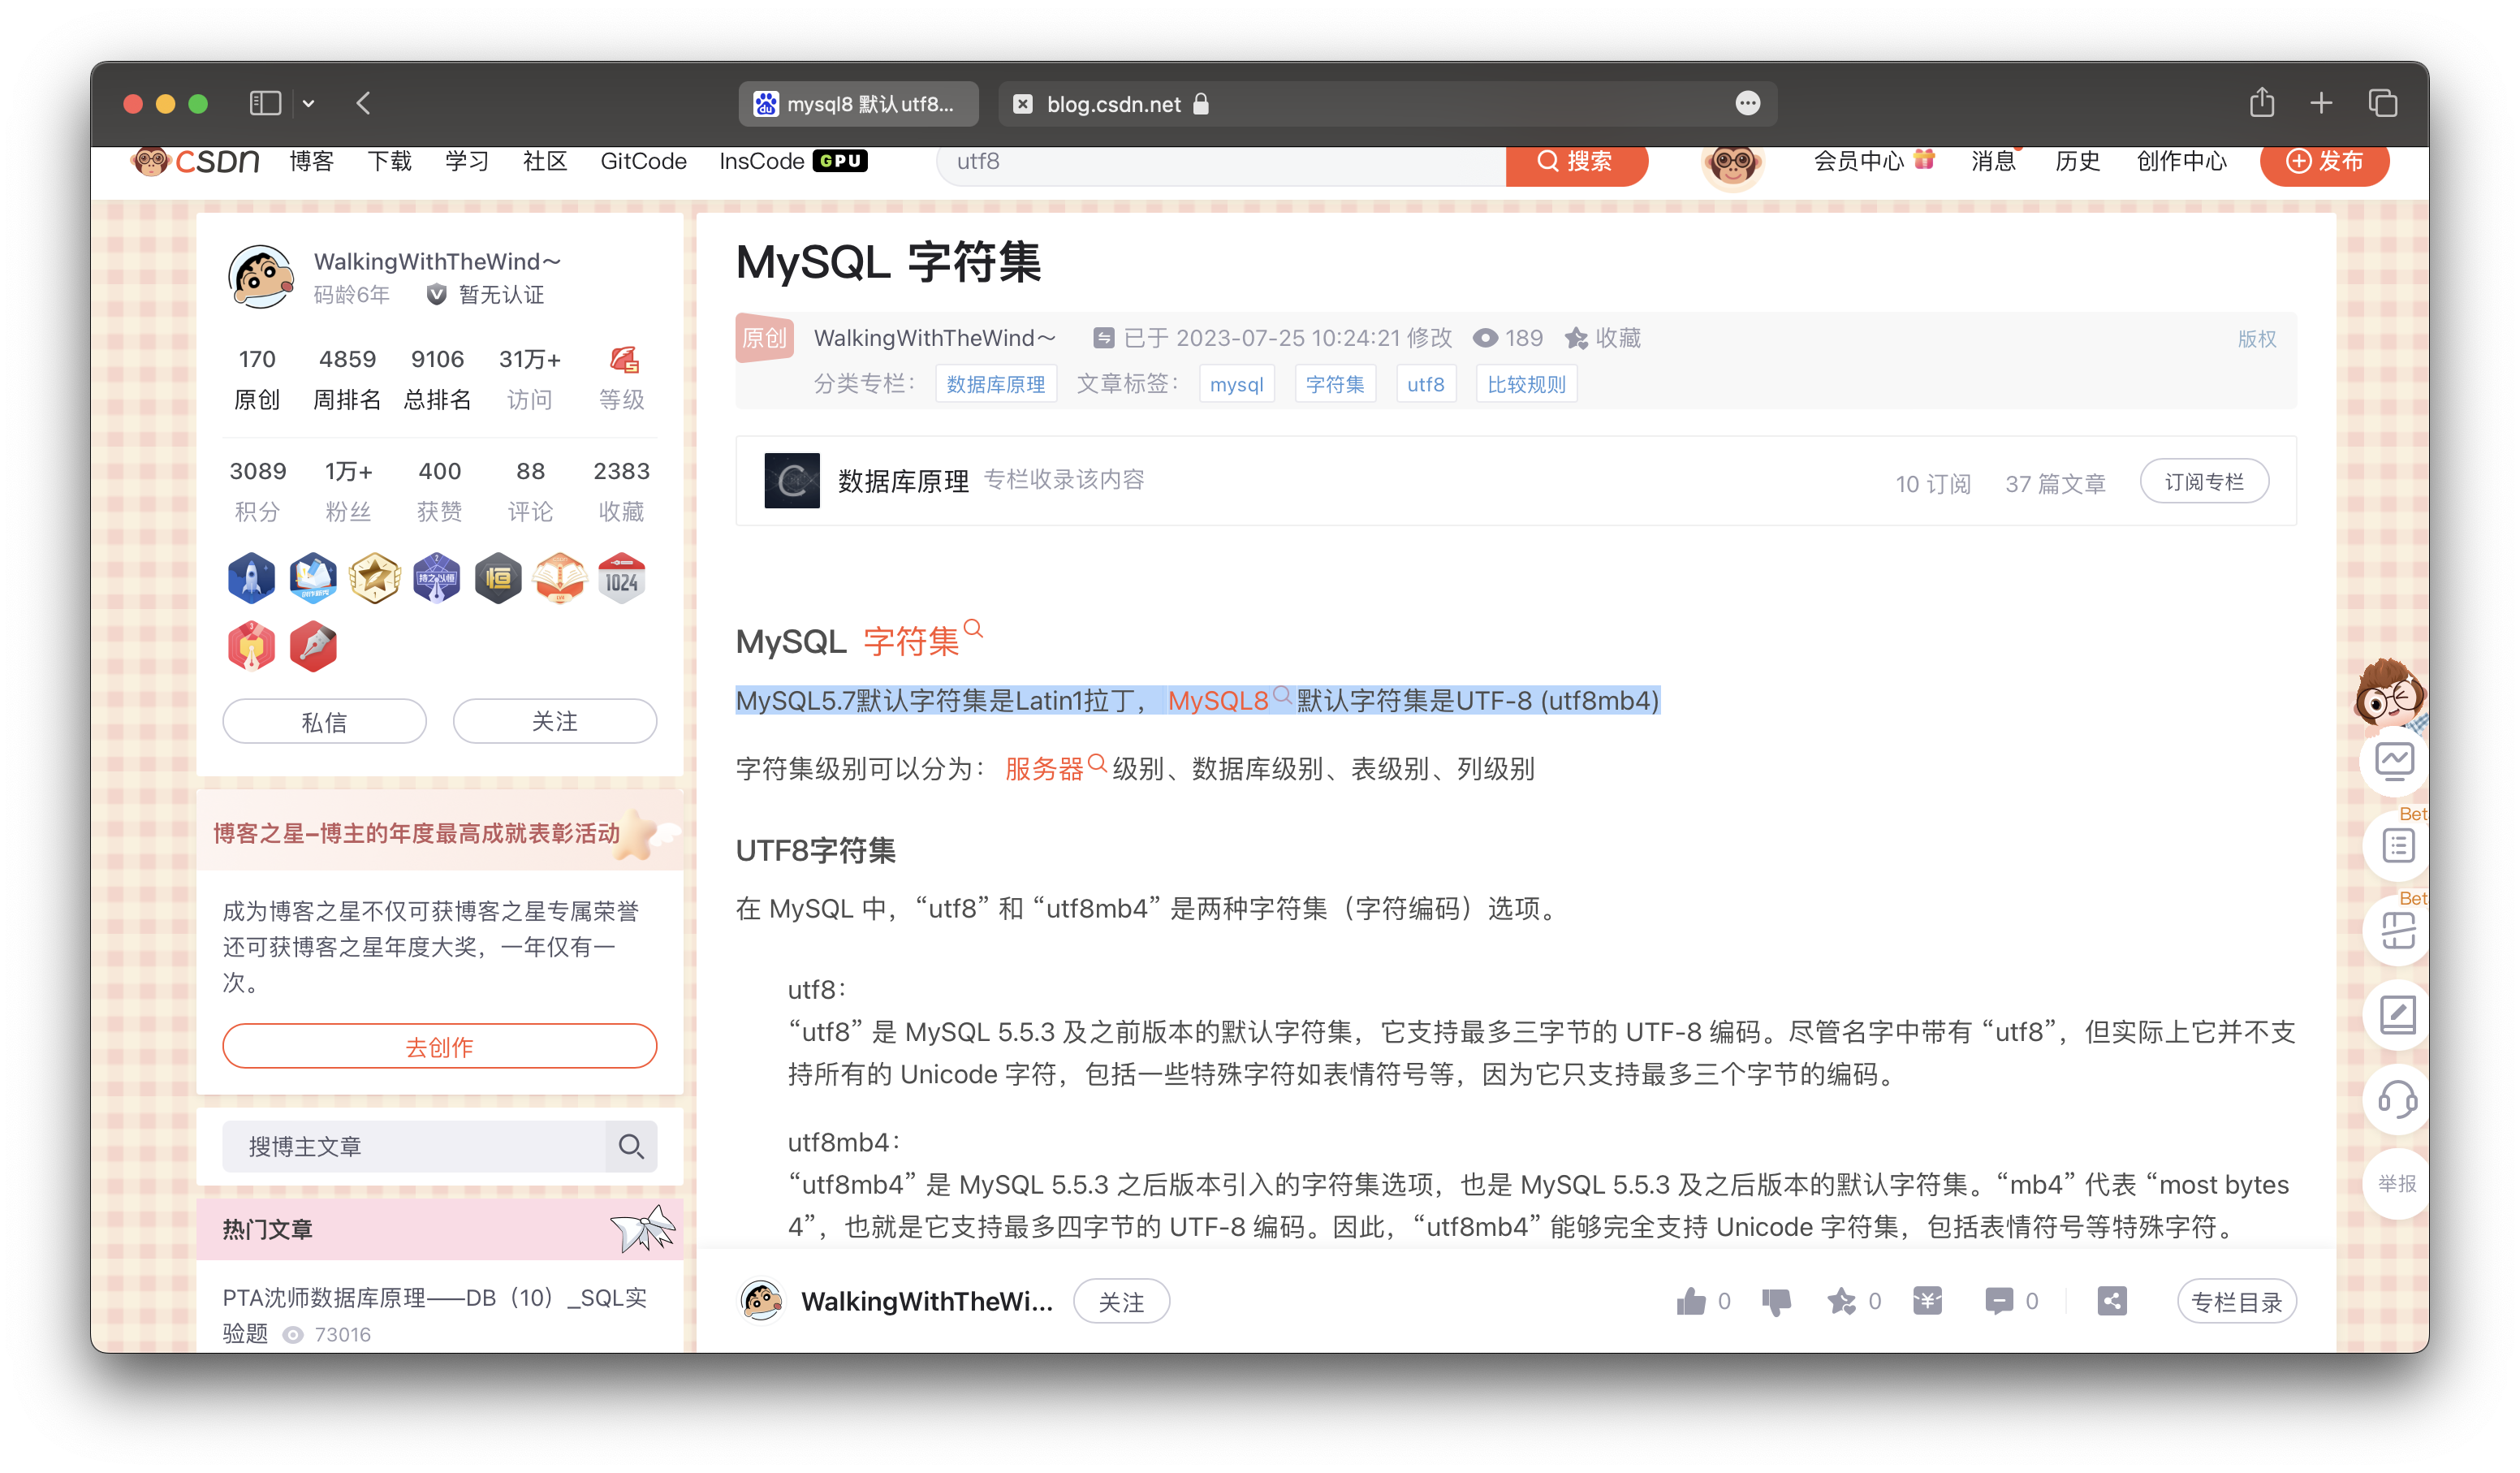The image size is (2520, 1473).
Task: Click the blue rocket badge
Action: [251, 578]
